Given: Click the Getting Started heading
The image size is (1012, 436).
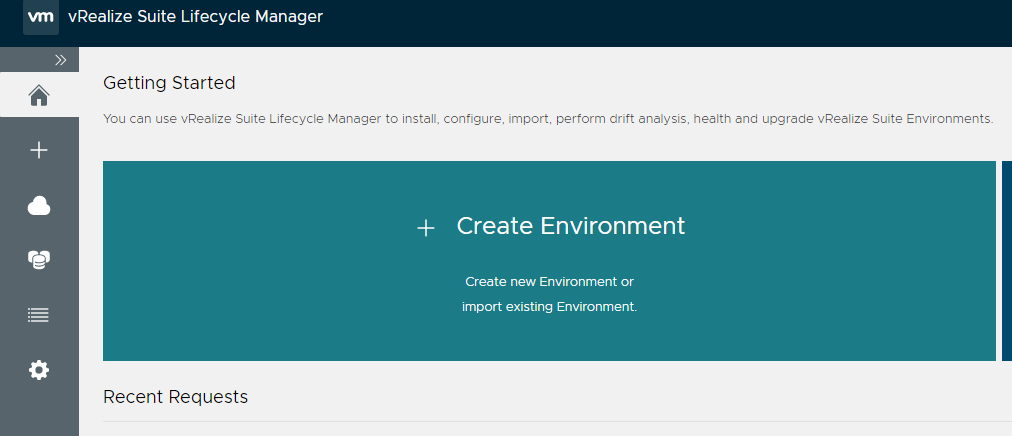Looking at the screenshot, I should tap(169, 83).
